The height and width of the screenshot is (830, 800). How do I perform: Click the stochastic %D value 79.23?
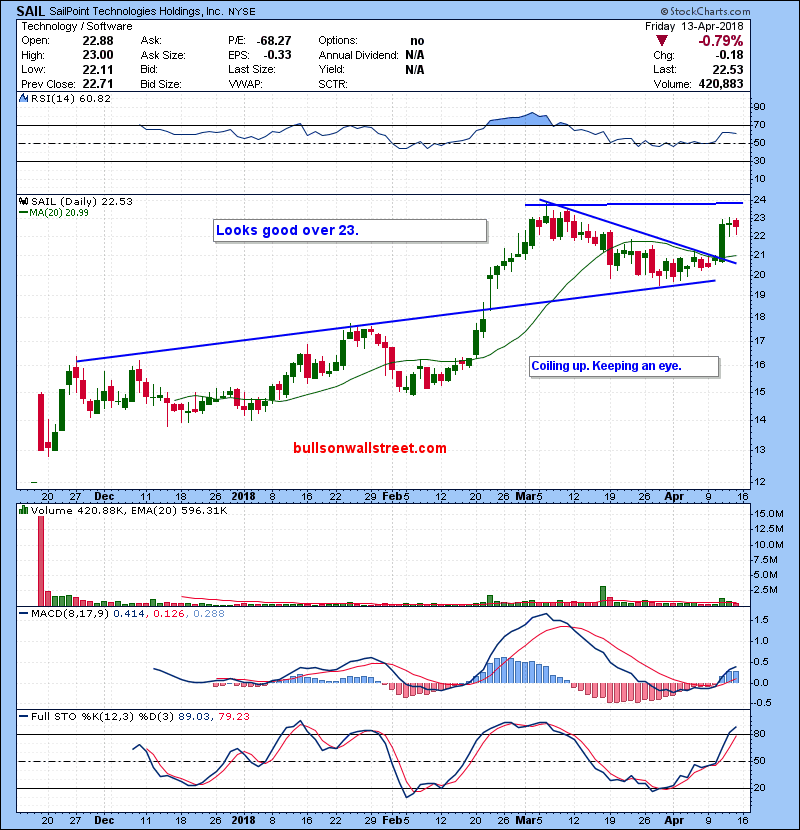pyautogui.click(x=233, y=716)
